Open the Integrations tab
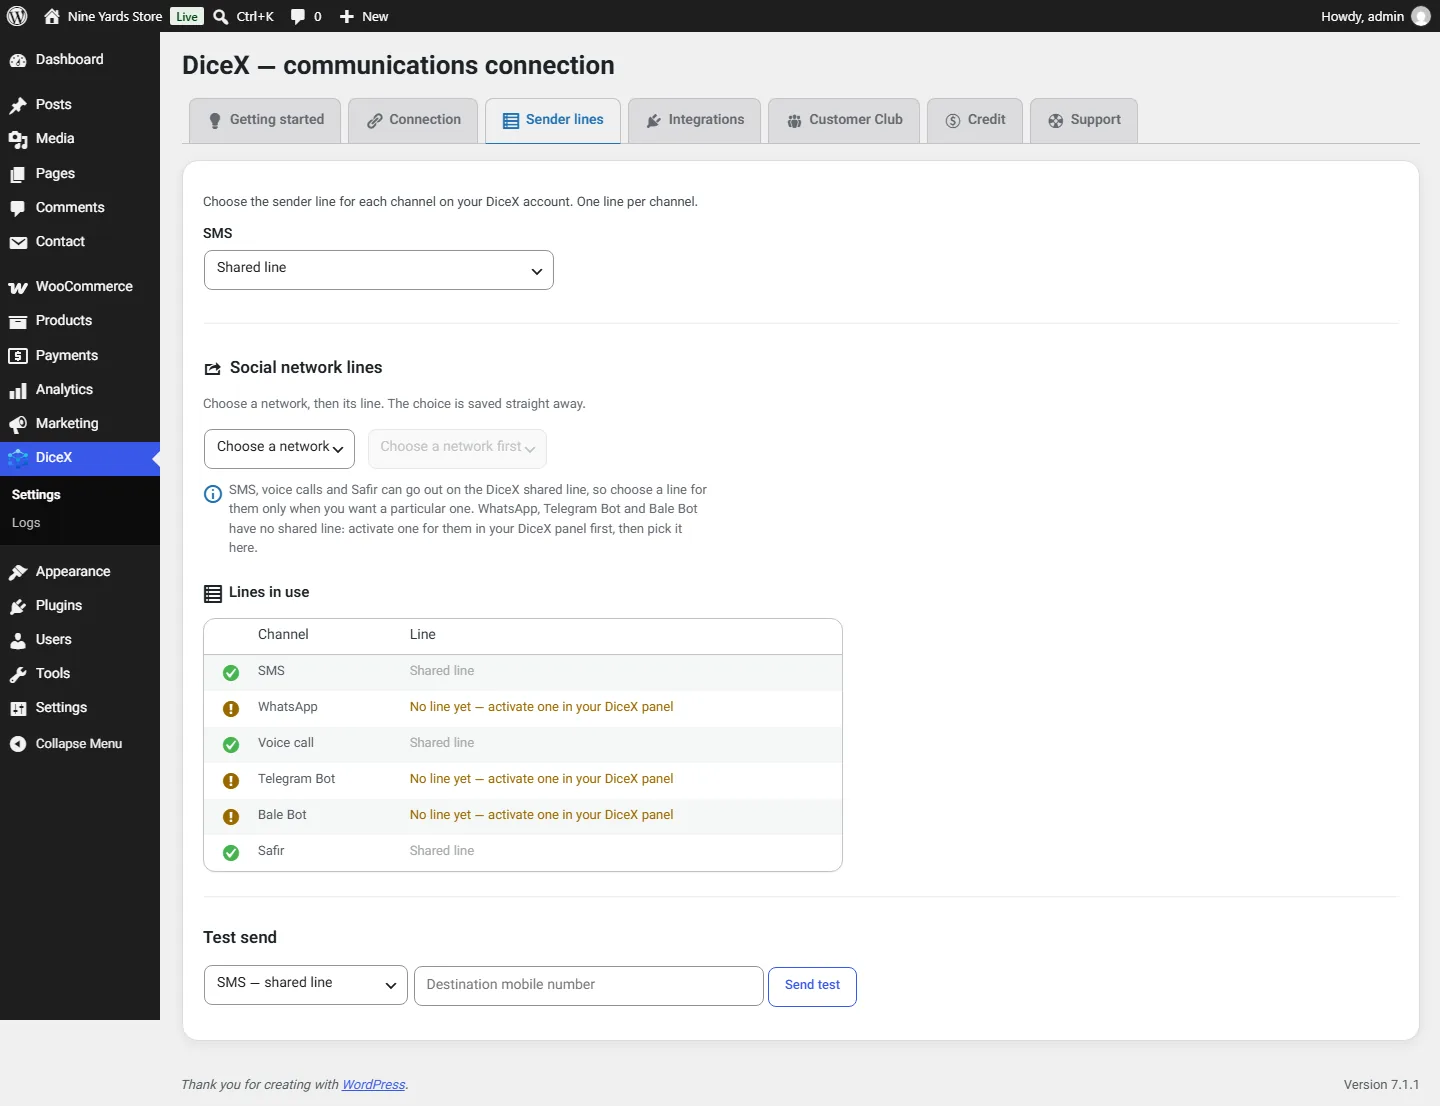Screen dimensions: 1440x1106 coord(695,120)
